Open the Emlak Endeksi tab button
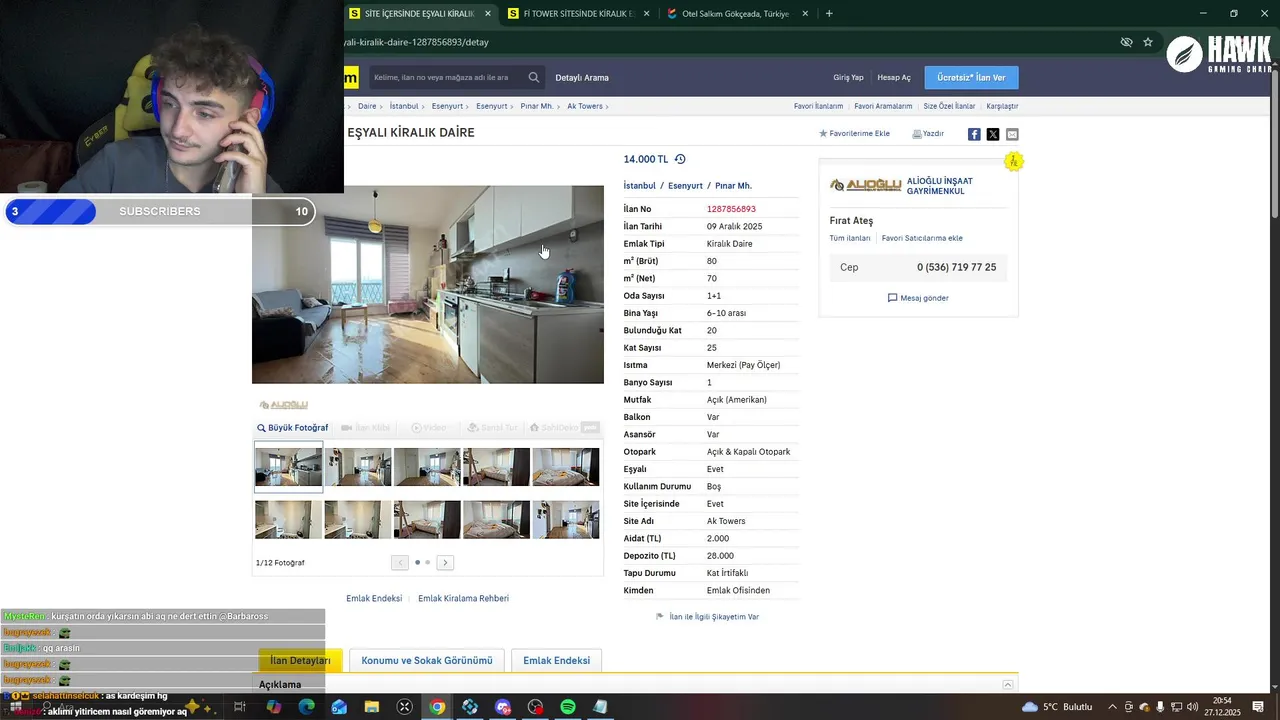The image size is (1280, 720). (x=556, y=660)
